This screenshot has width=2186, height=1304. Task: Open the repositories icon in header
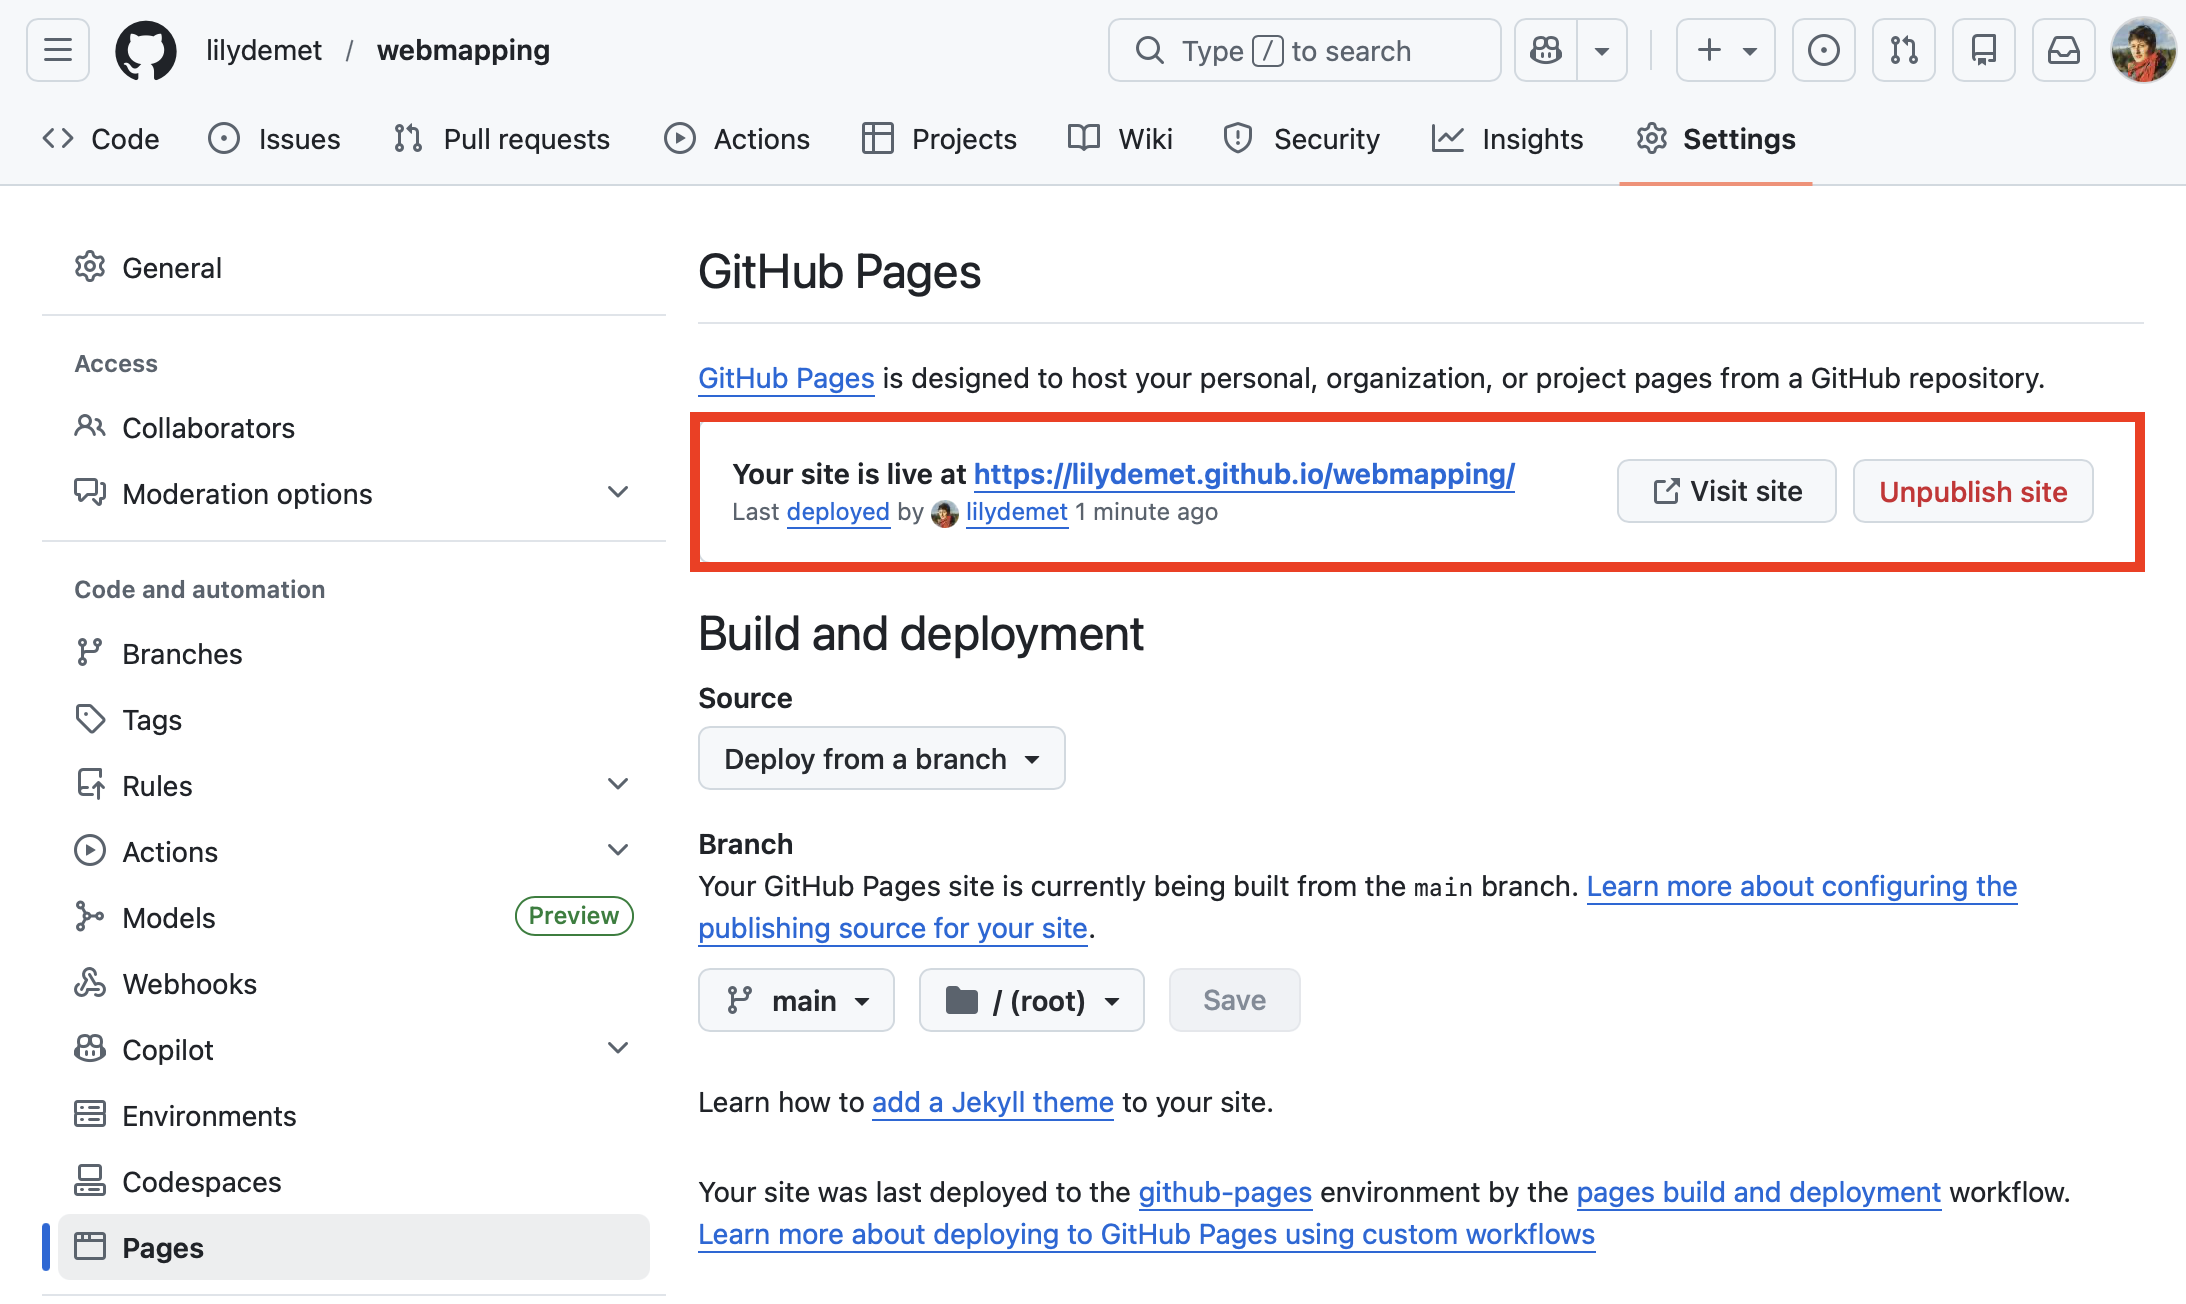tap(1983, 50)
